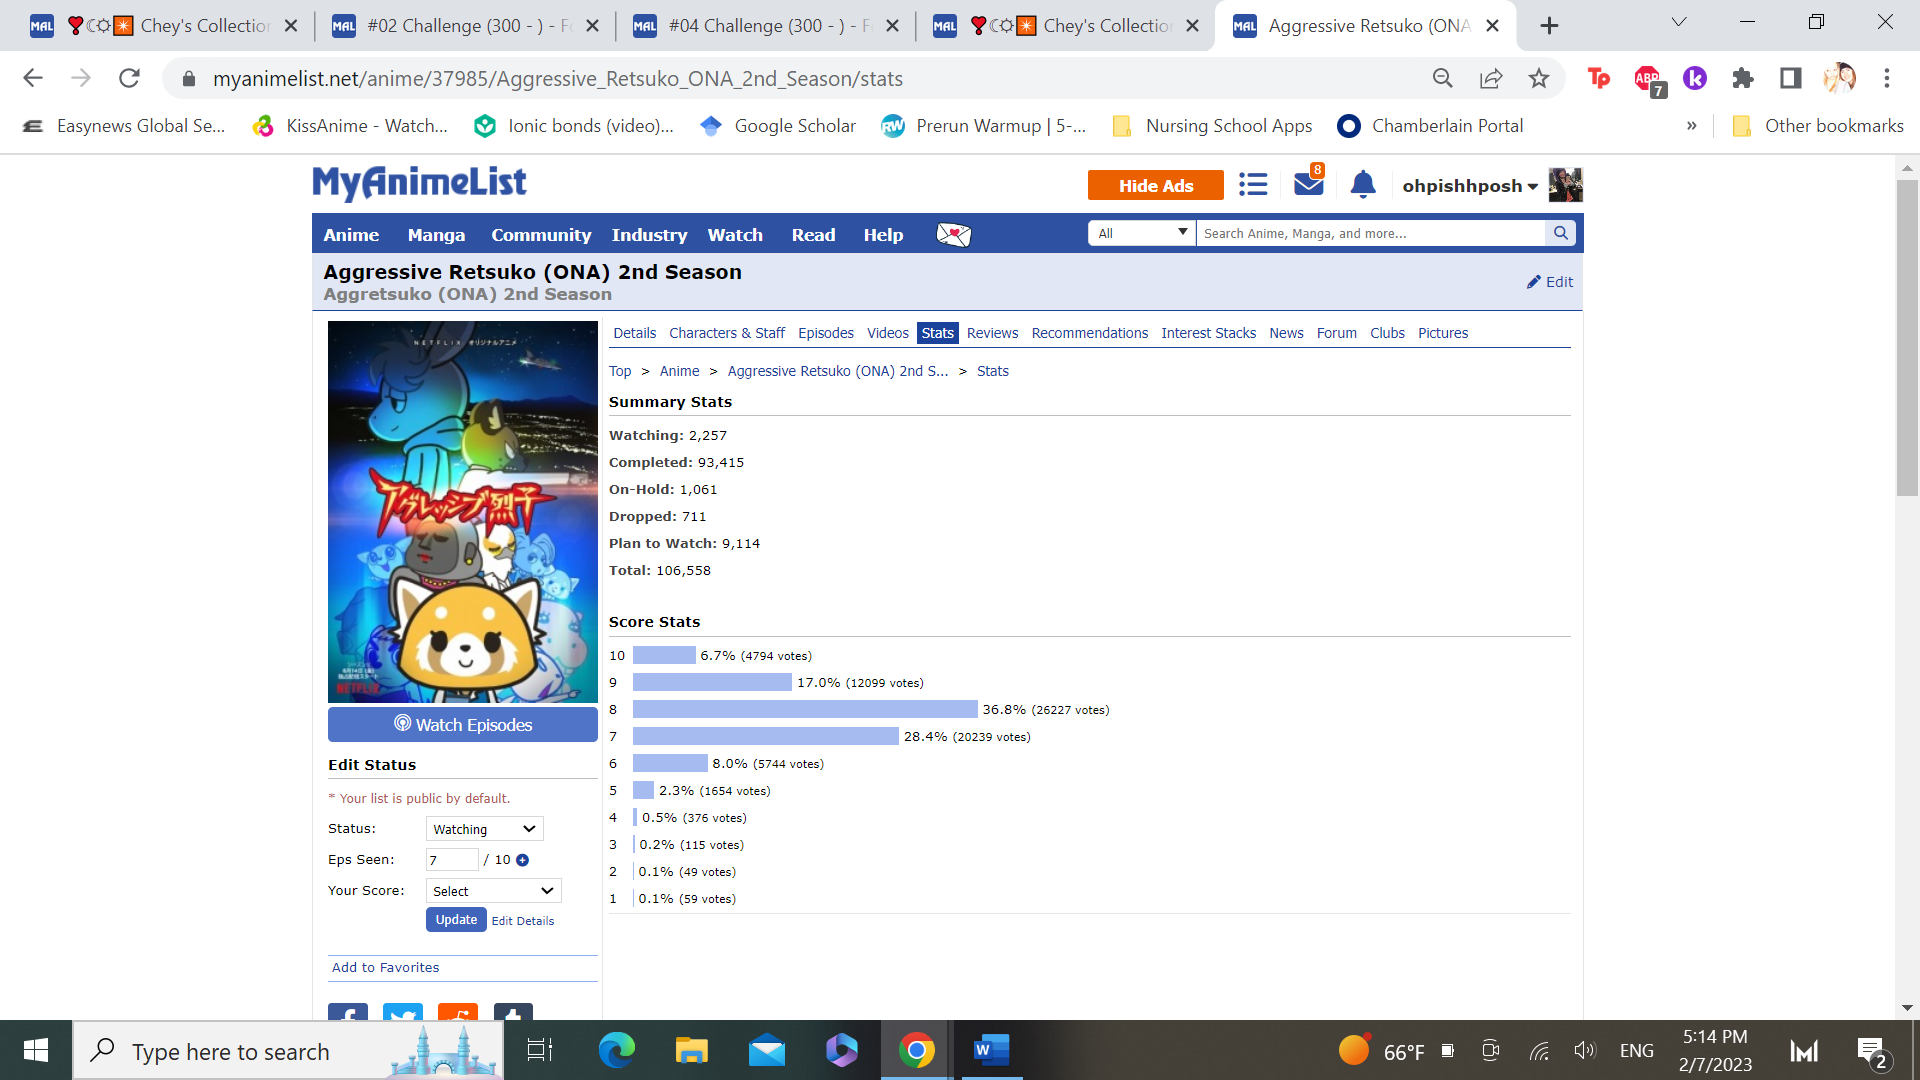Open Windows Start menu
This screenshot has height=1080, width=1920.
coord(36,1050)
